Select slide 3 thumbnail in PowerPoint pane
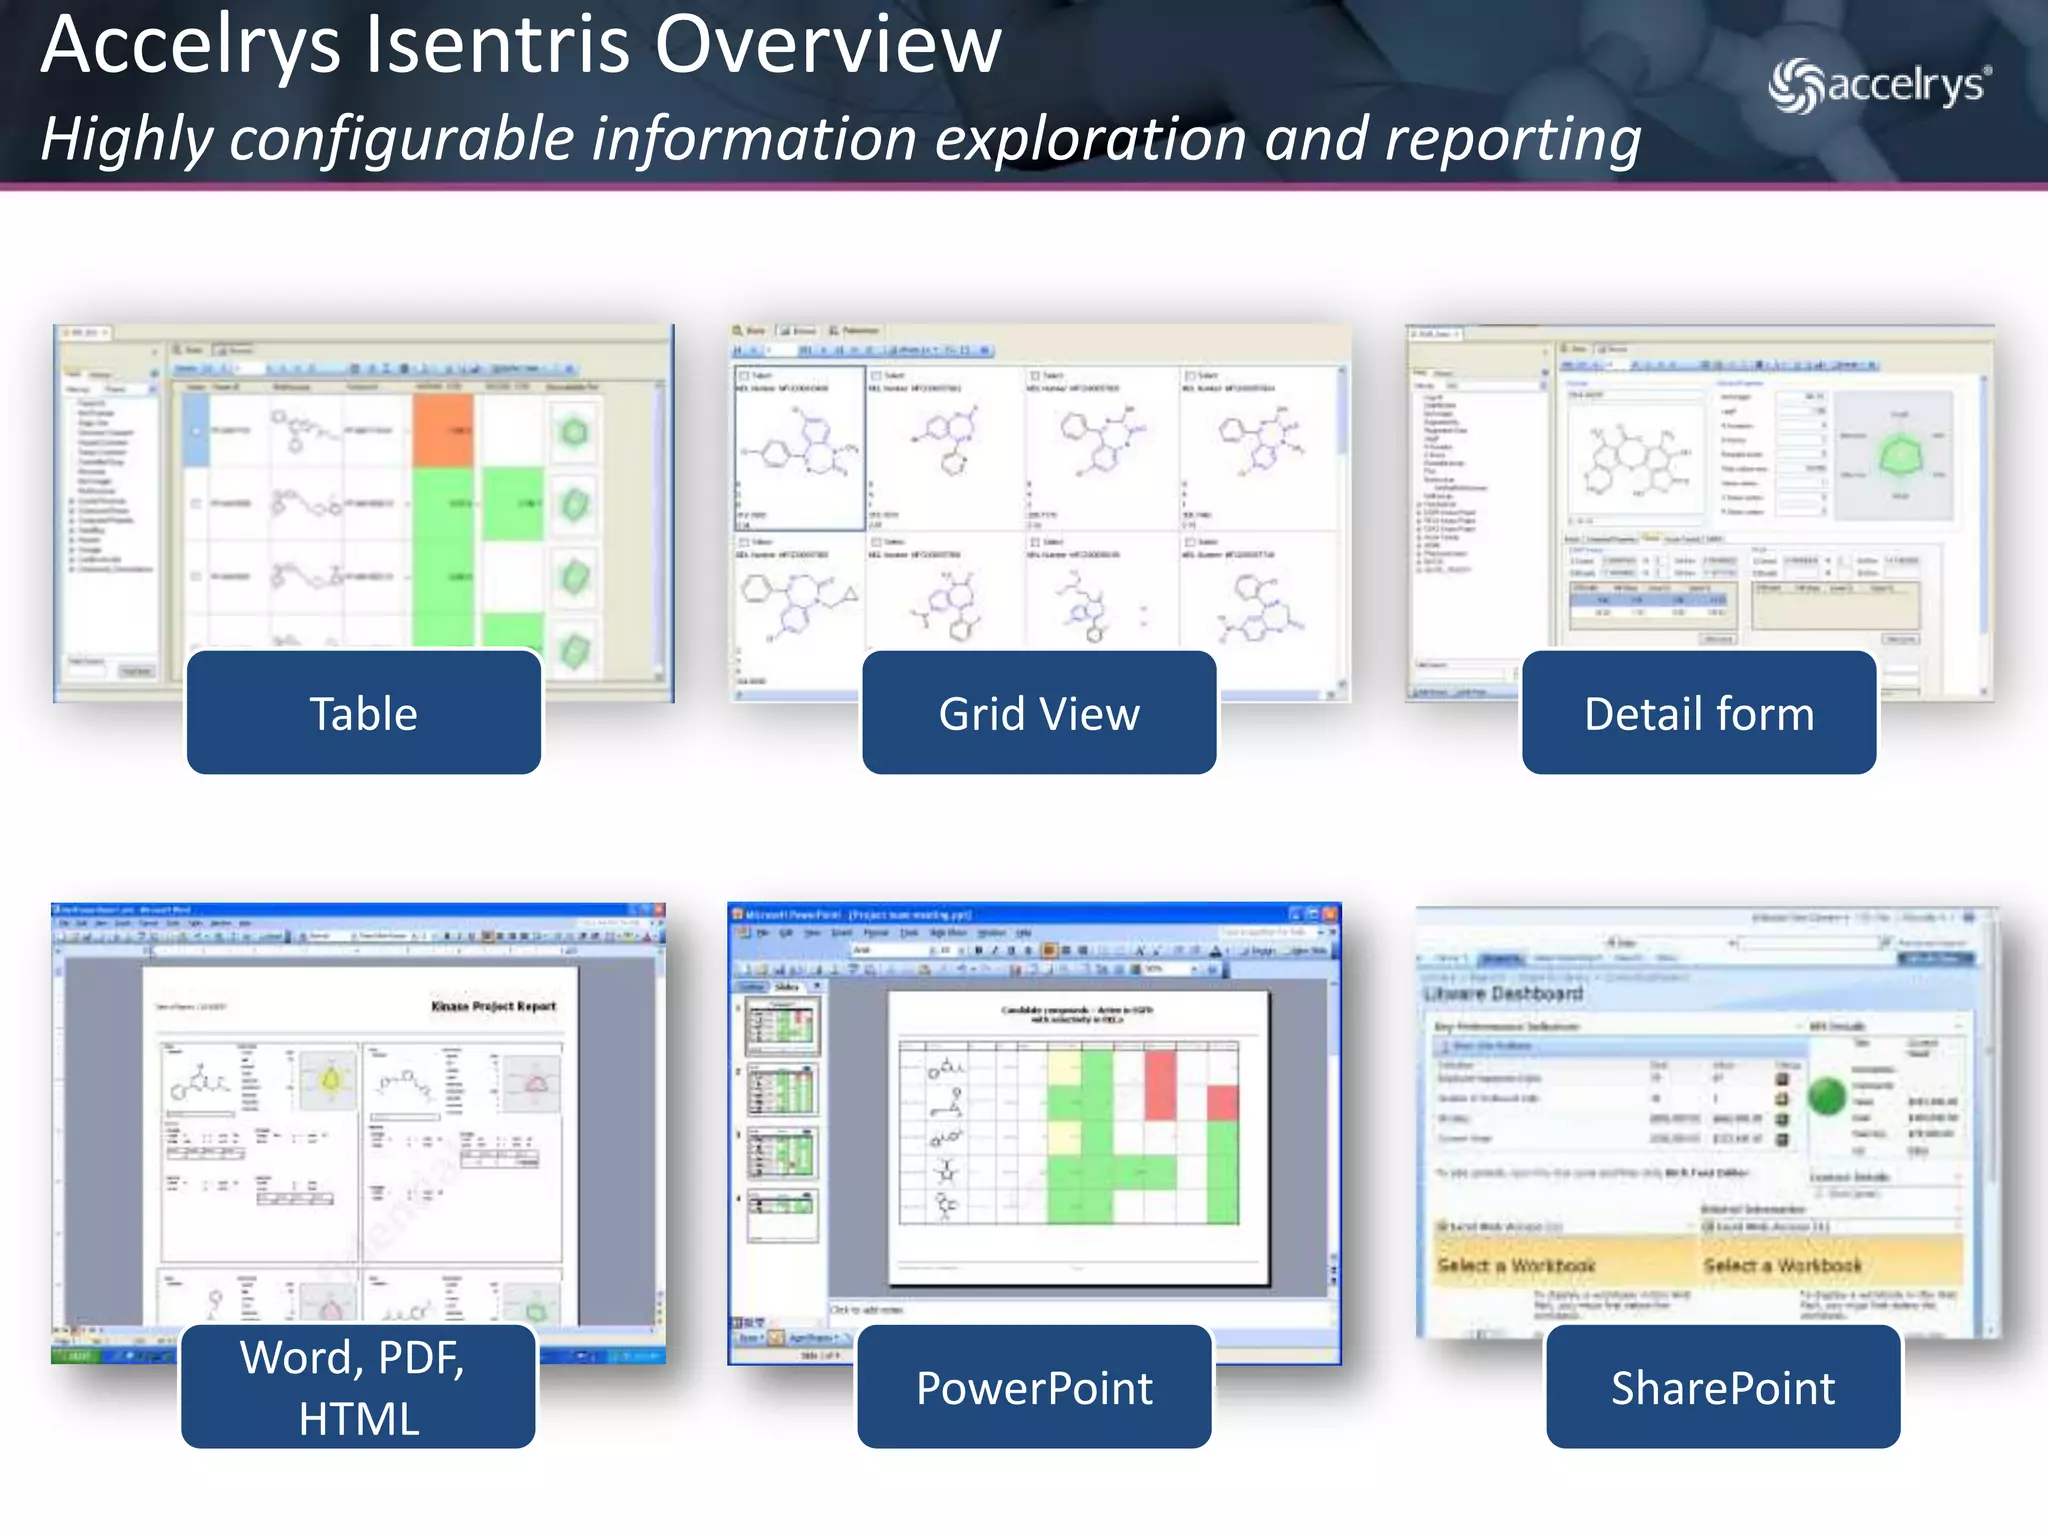This screenshot has height=1536, width=2048. tap(782, 1152)
